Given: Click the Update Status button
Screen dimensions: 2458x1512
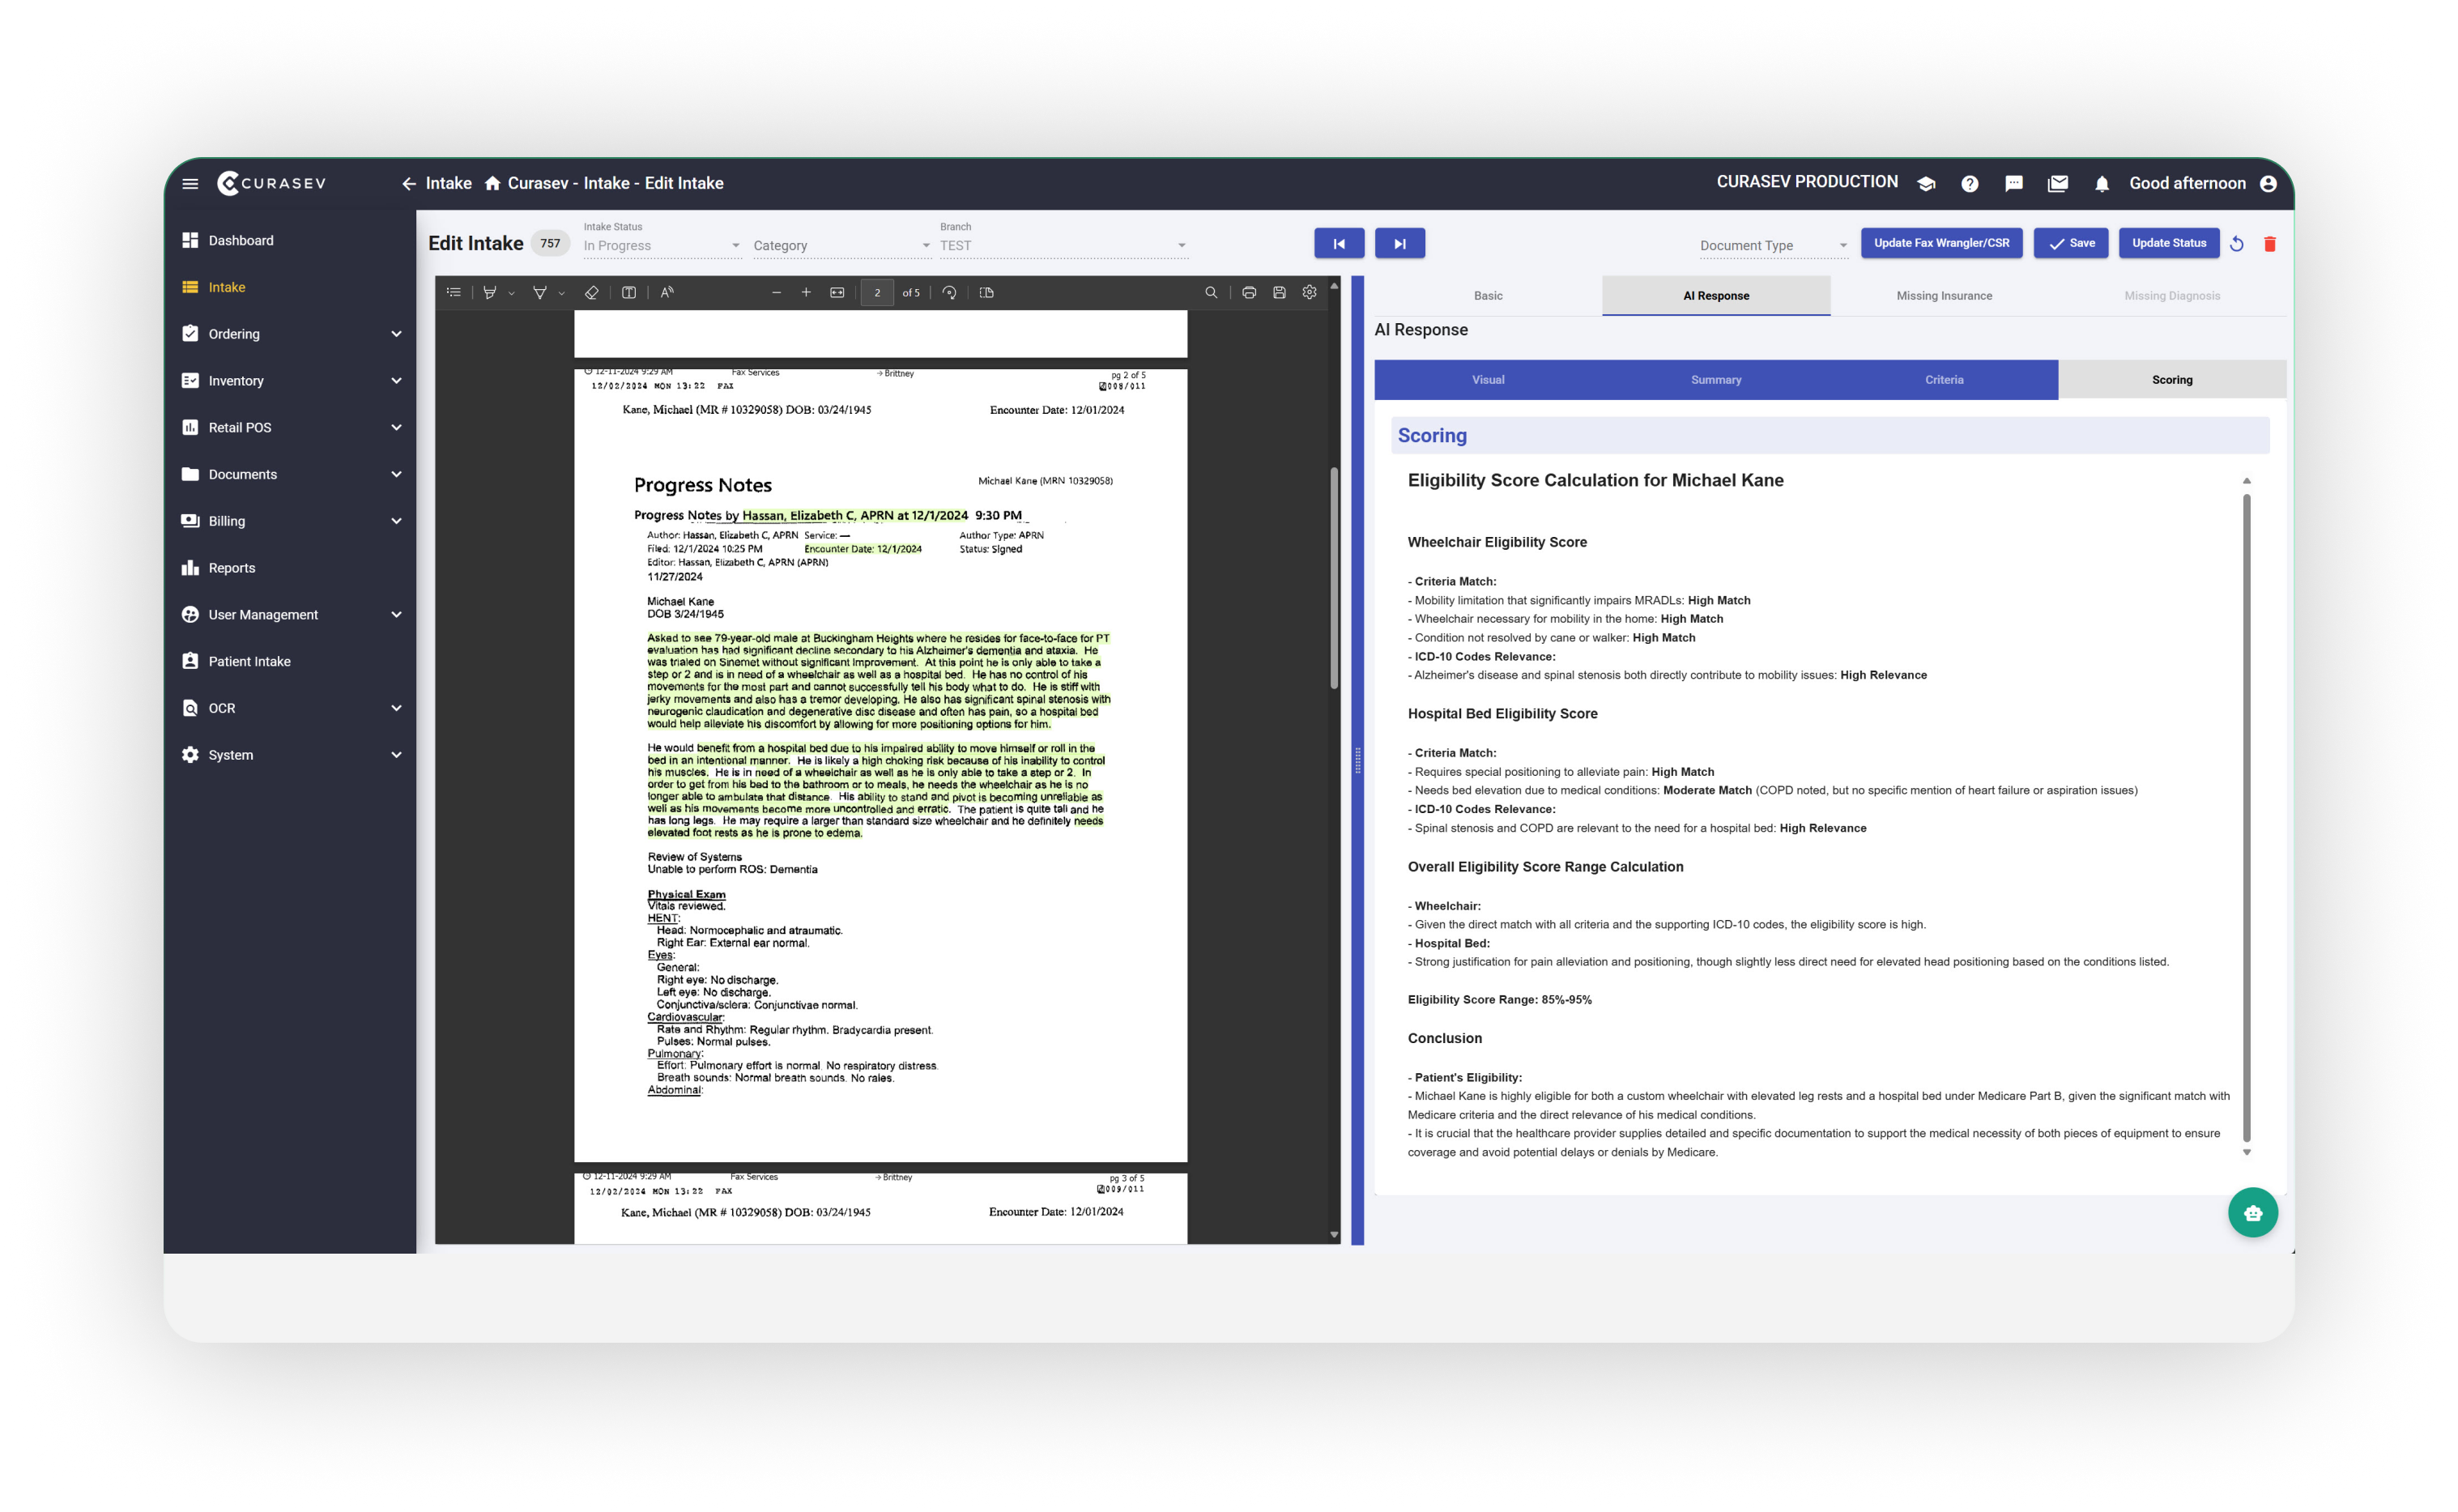Looking at the screenshot, I should pyautogui.click(x=2168, y=243).
